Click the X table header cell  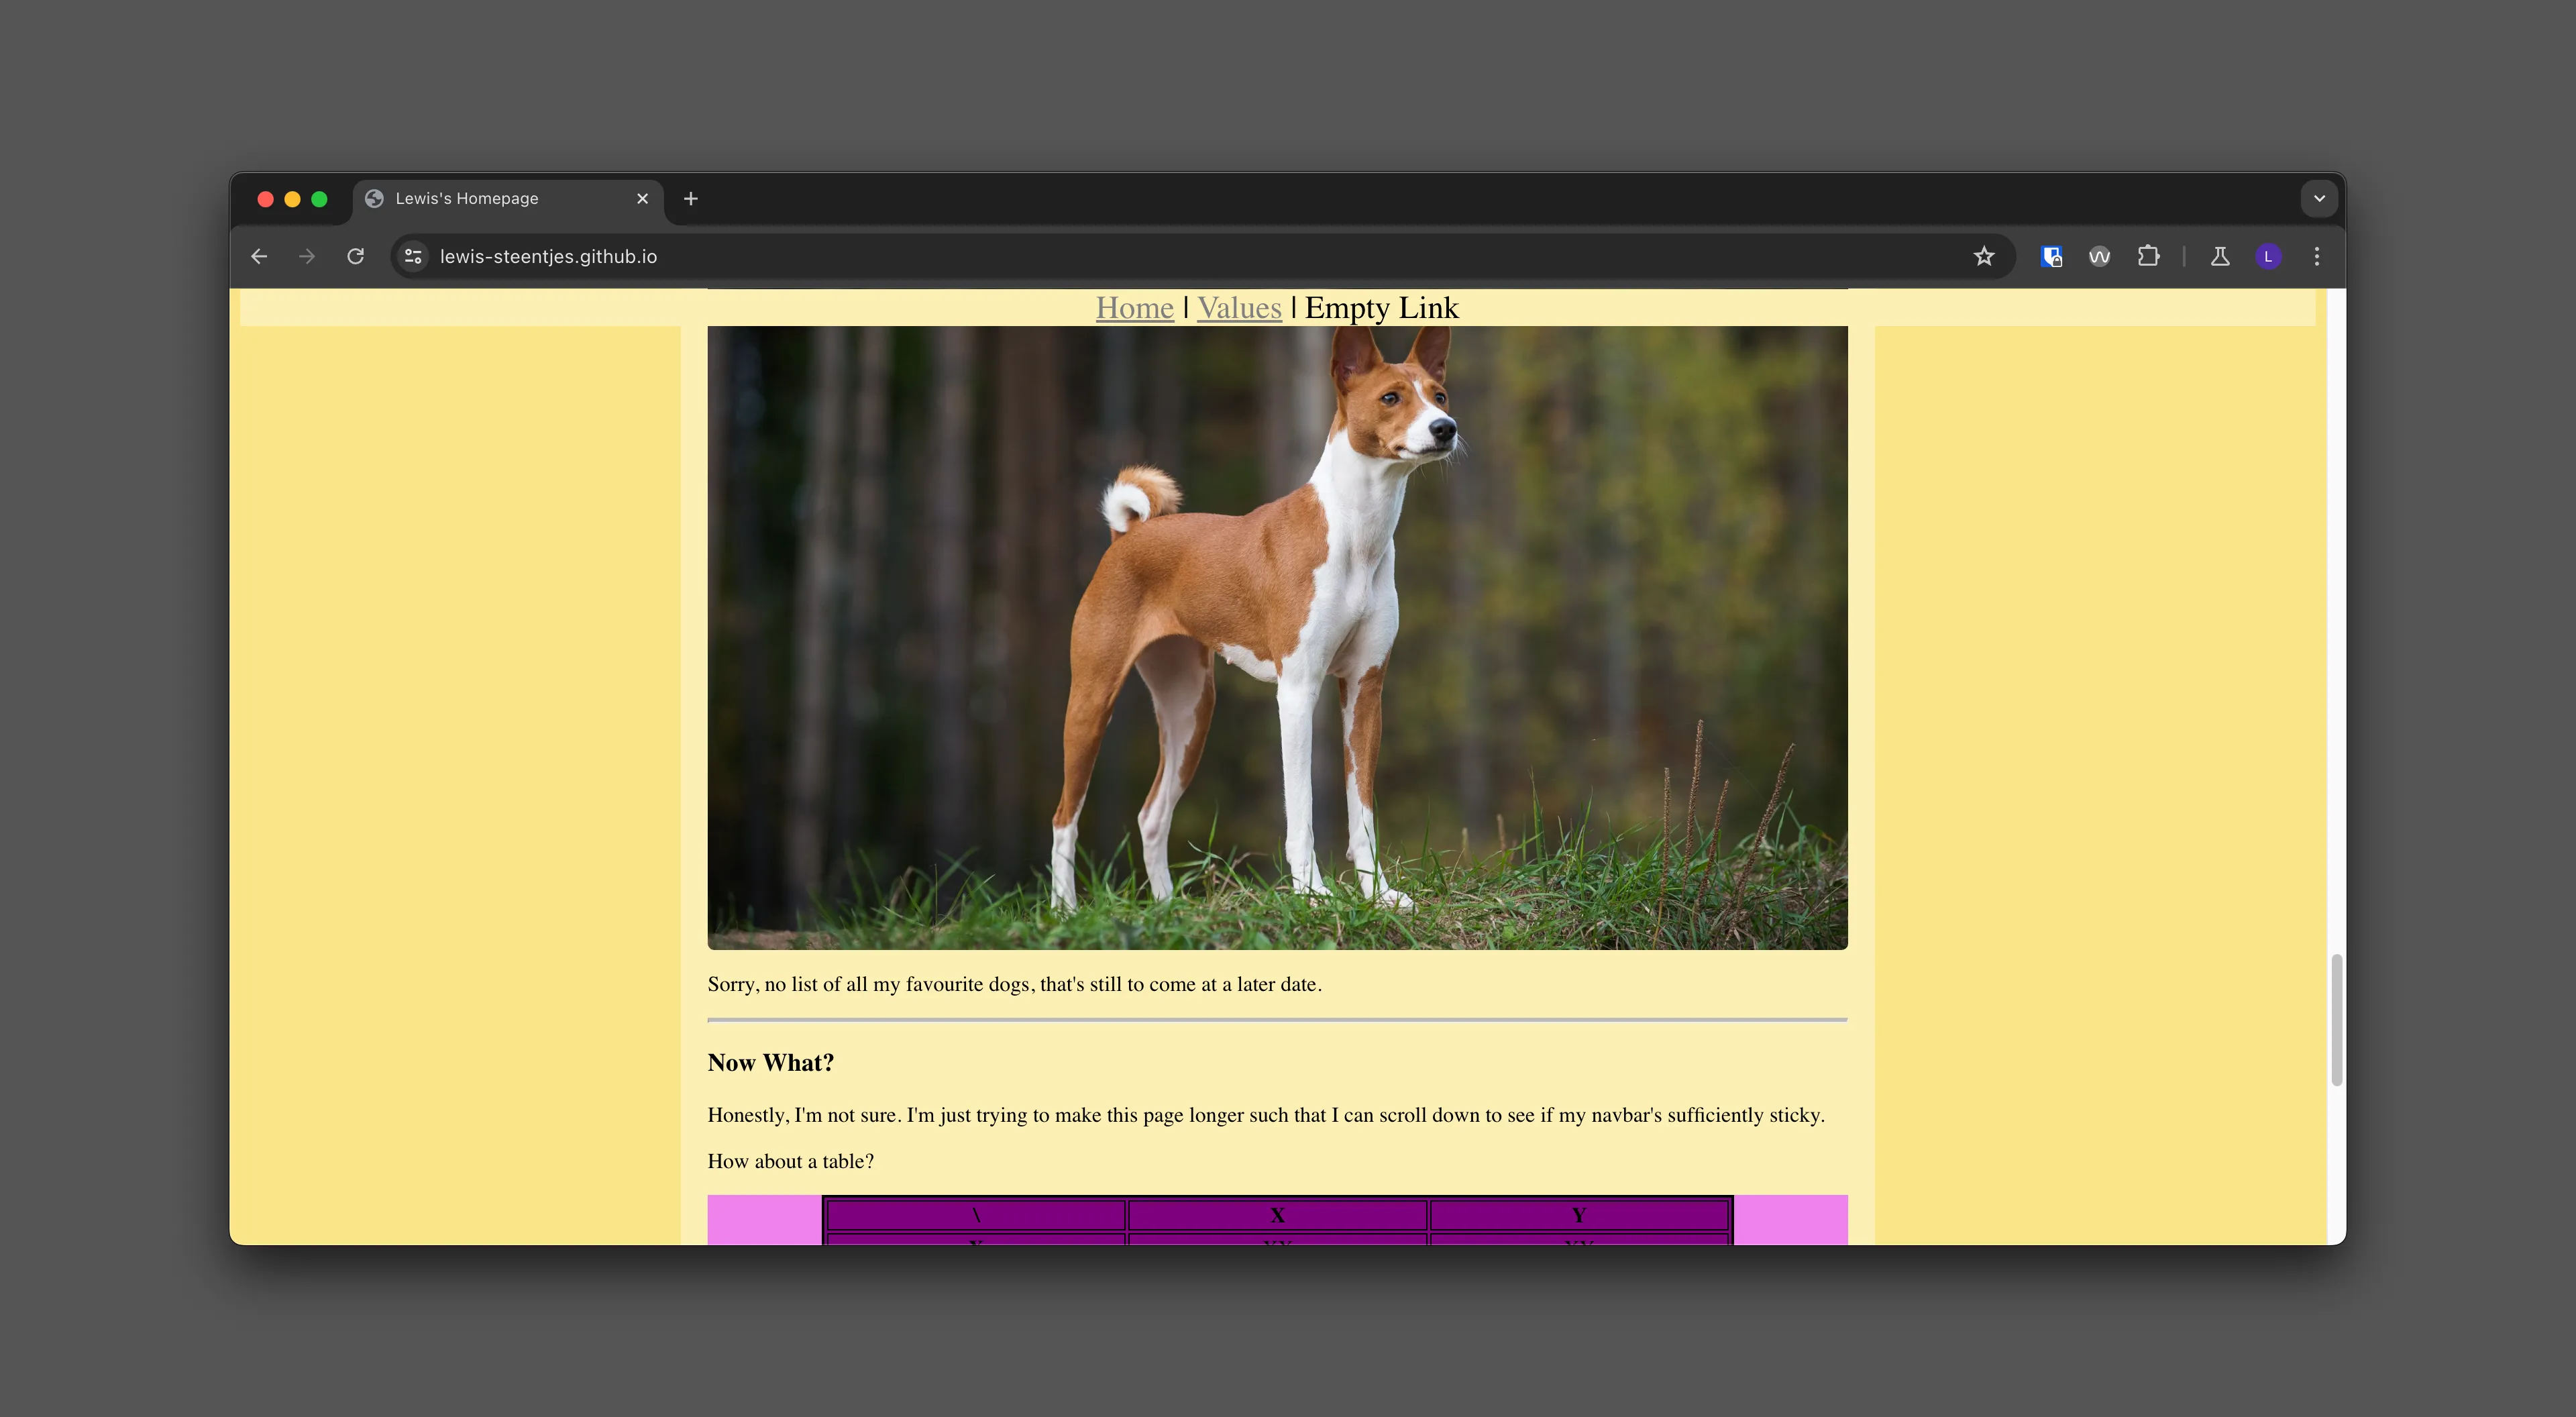click(x=1277, y=1215)
